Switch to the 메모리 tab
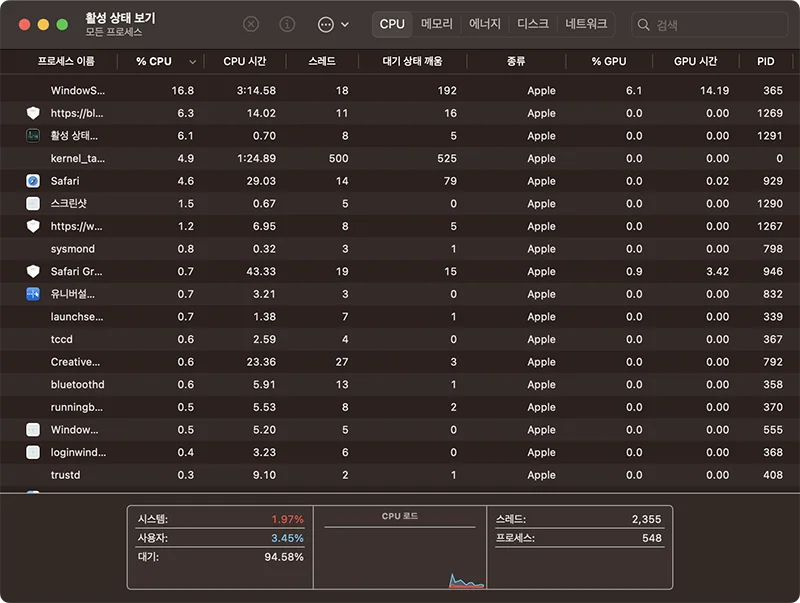 coord(437,24)
